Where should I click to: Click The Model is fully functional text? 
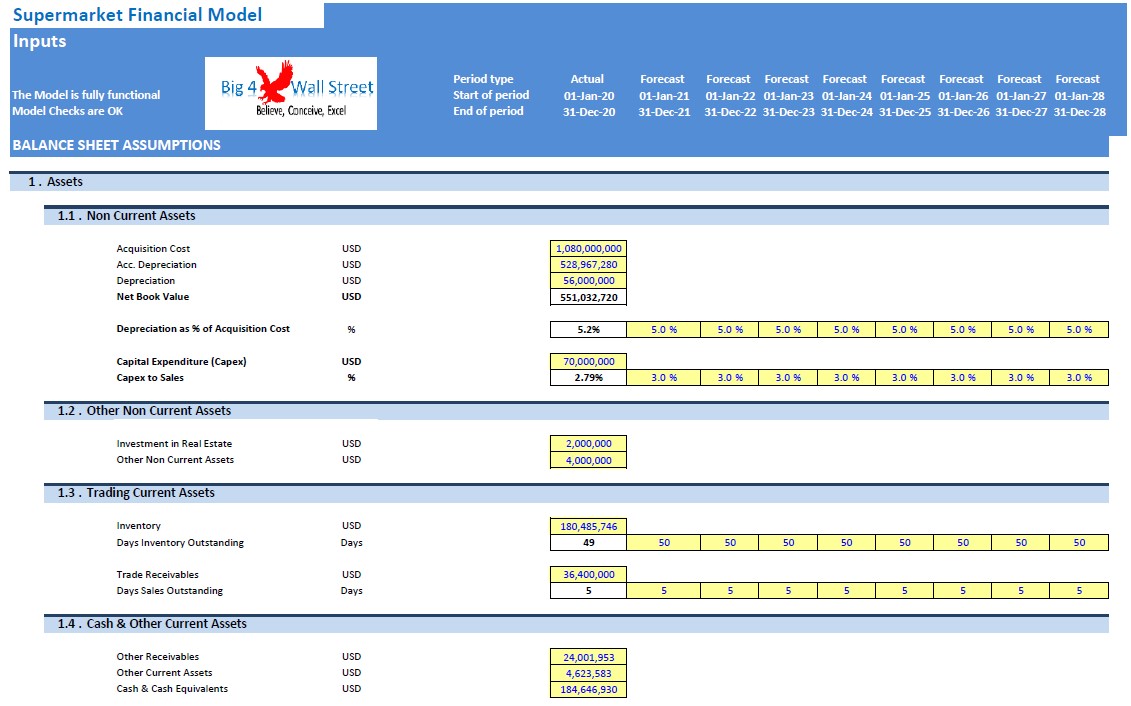coord(86,94)
